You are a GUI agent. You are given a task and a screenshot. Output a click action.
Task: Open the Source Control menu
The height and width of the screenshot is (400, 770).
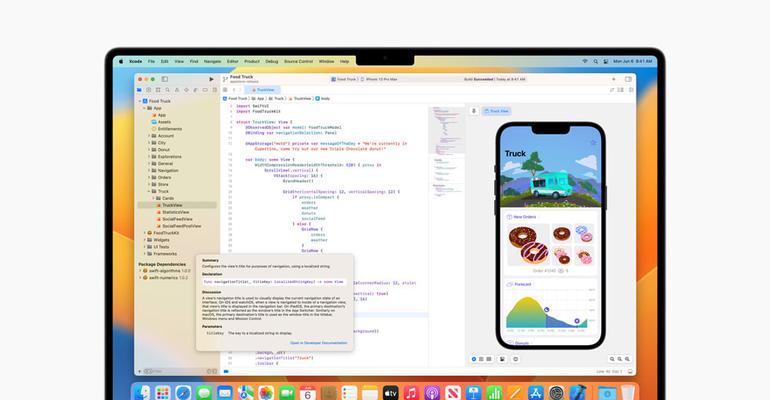coord(299,61)
